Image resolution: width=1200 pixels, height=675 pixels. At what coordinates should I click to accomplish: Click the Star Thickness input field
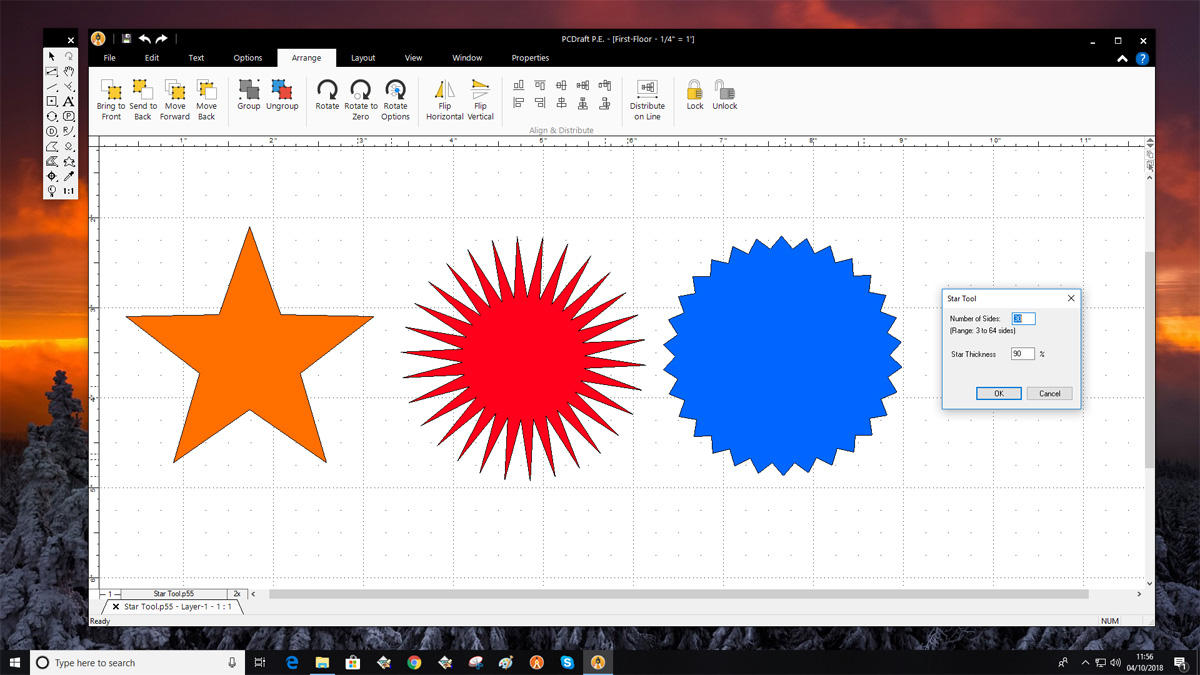pos(1022,354)
